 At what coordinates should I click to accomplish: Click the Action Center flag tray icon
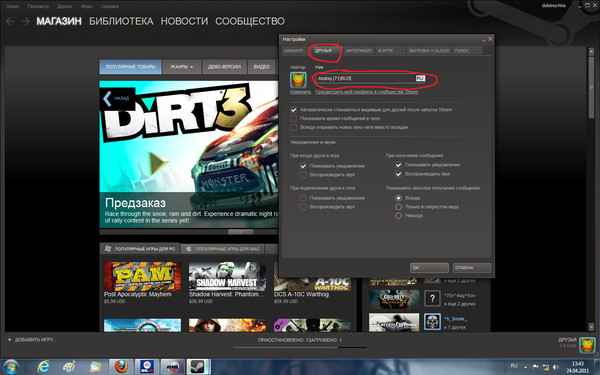coord(535,367)
